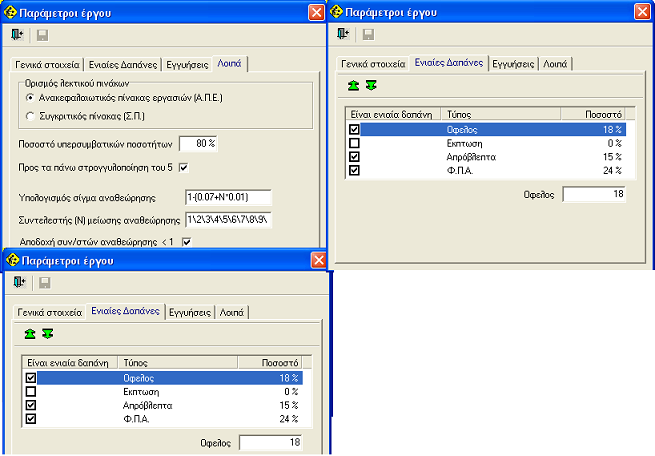This screenshot has height=456, width=655.
Task: Open the Λοιπά tab in bottom window
Action: (231, 311)
